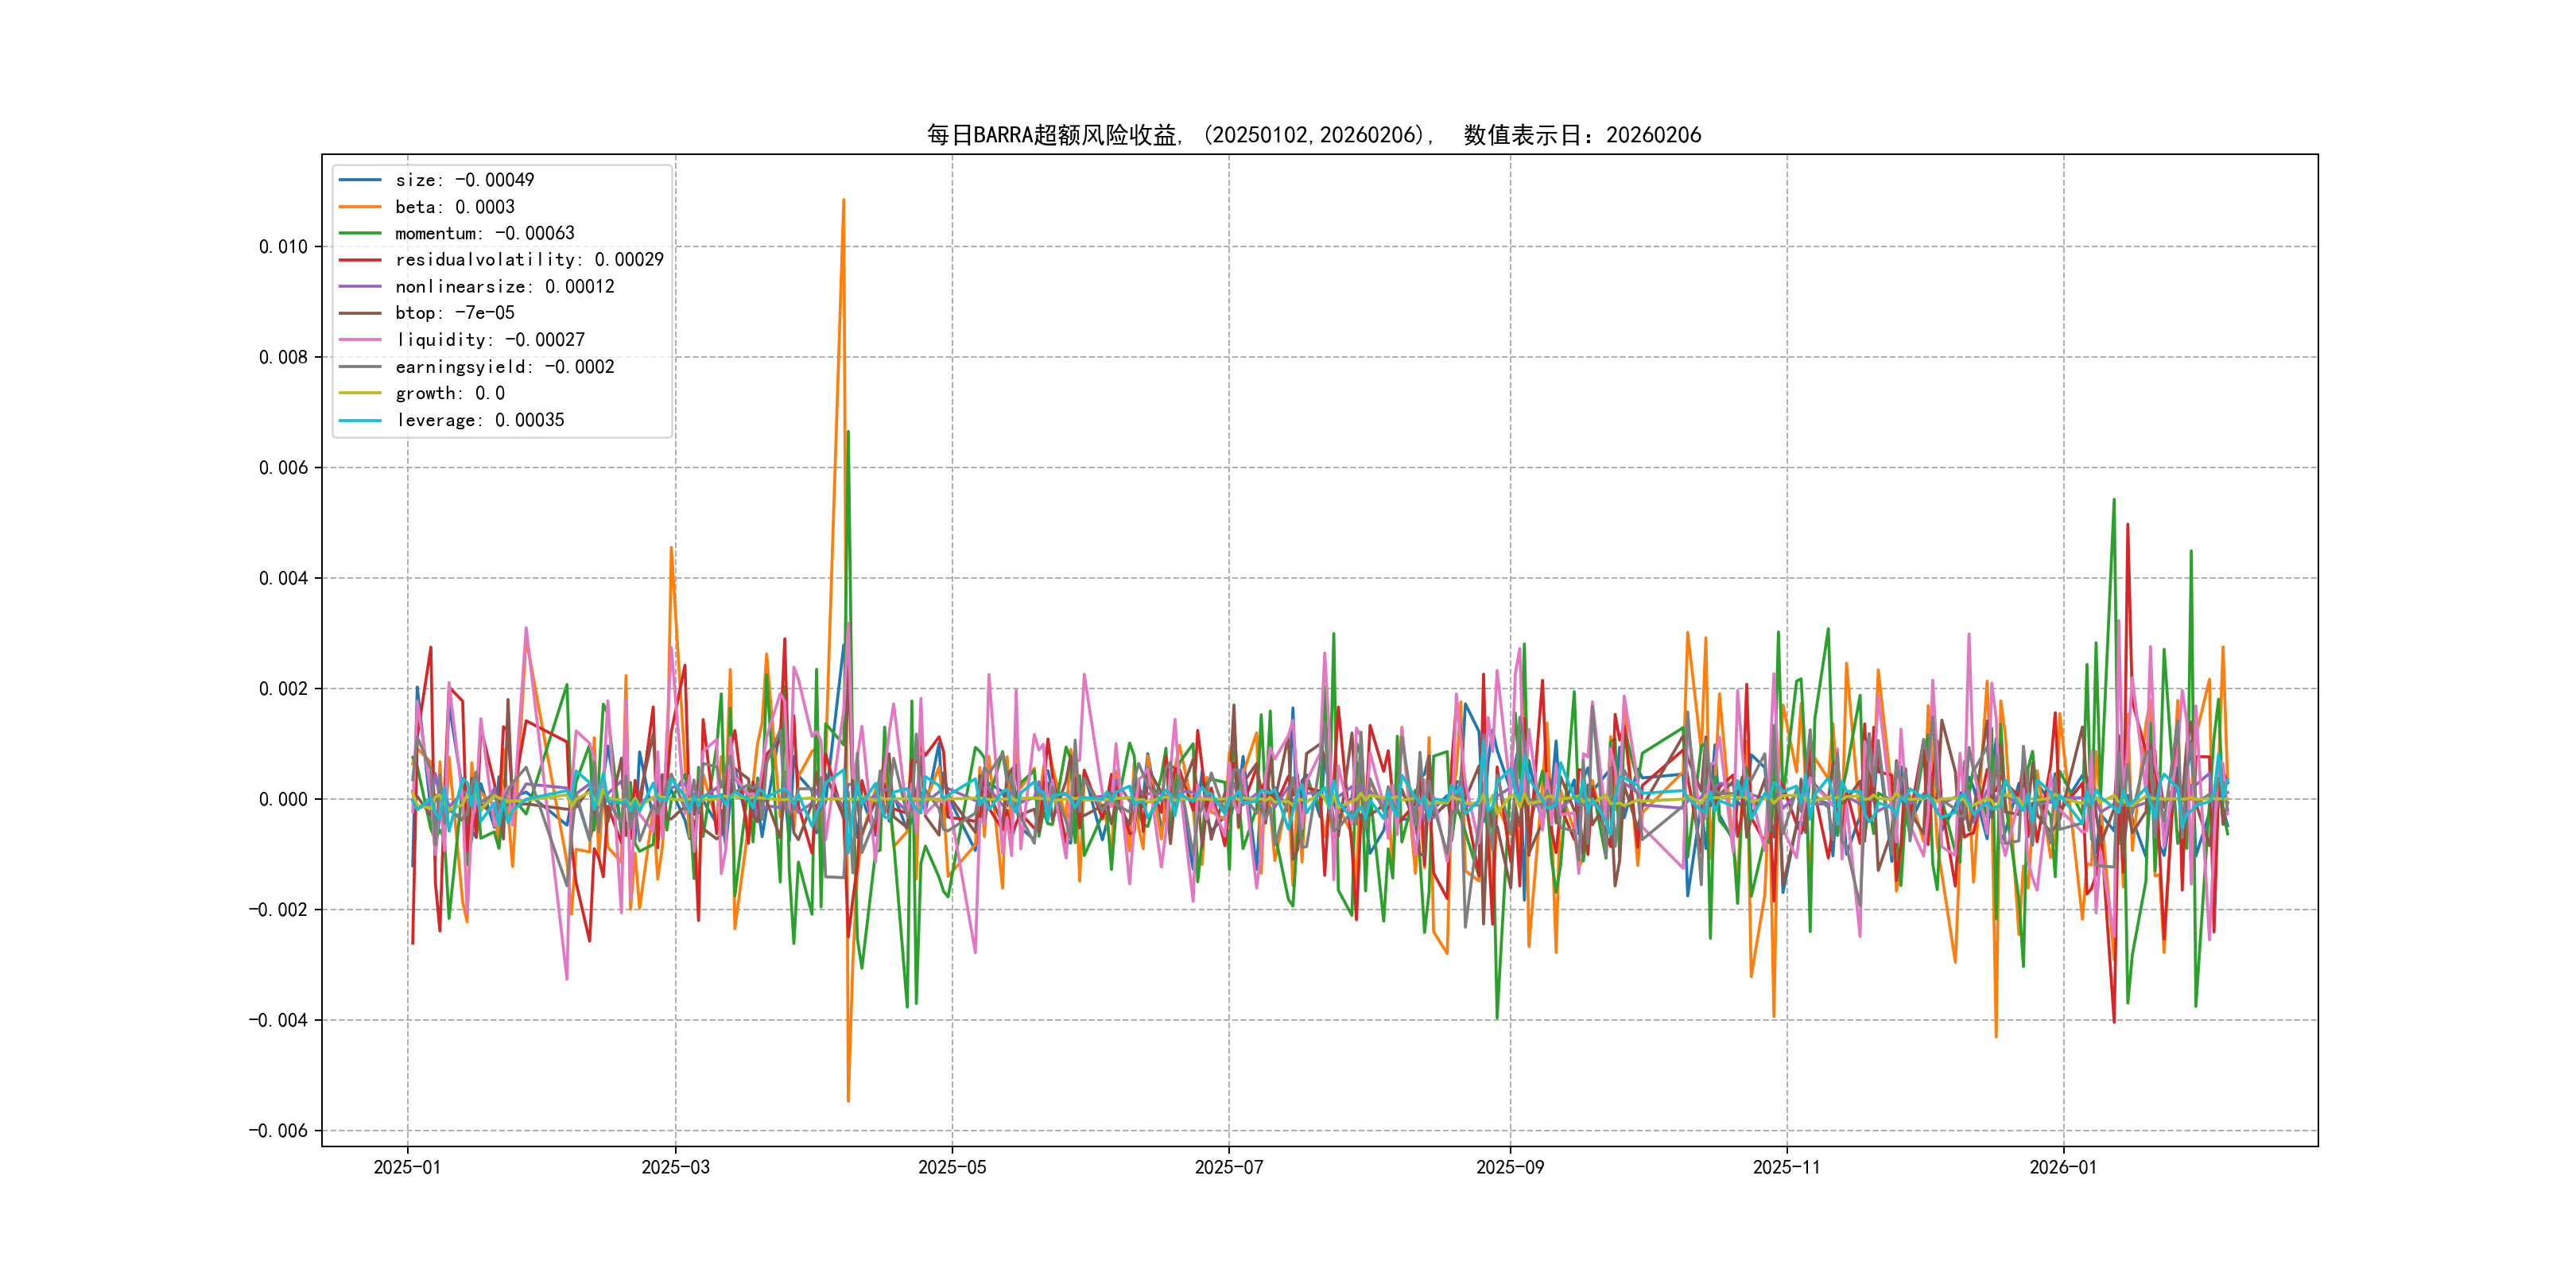The height and width of the screenshot is (1288, 2576).
Task: Select the 'nonlinearsize: 0.00012' legend label
Action: click(x=504, y=287)
